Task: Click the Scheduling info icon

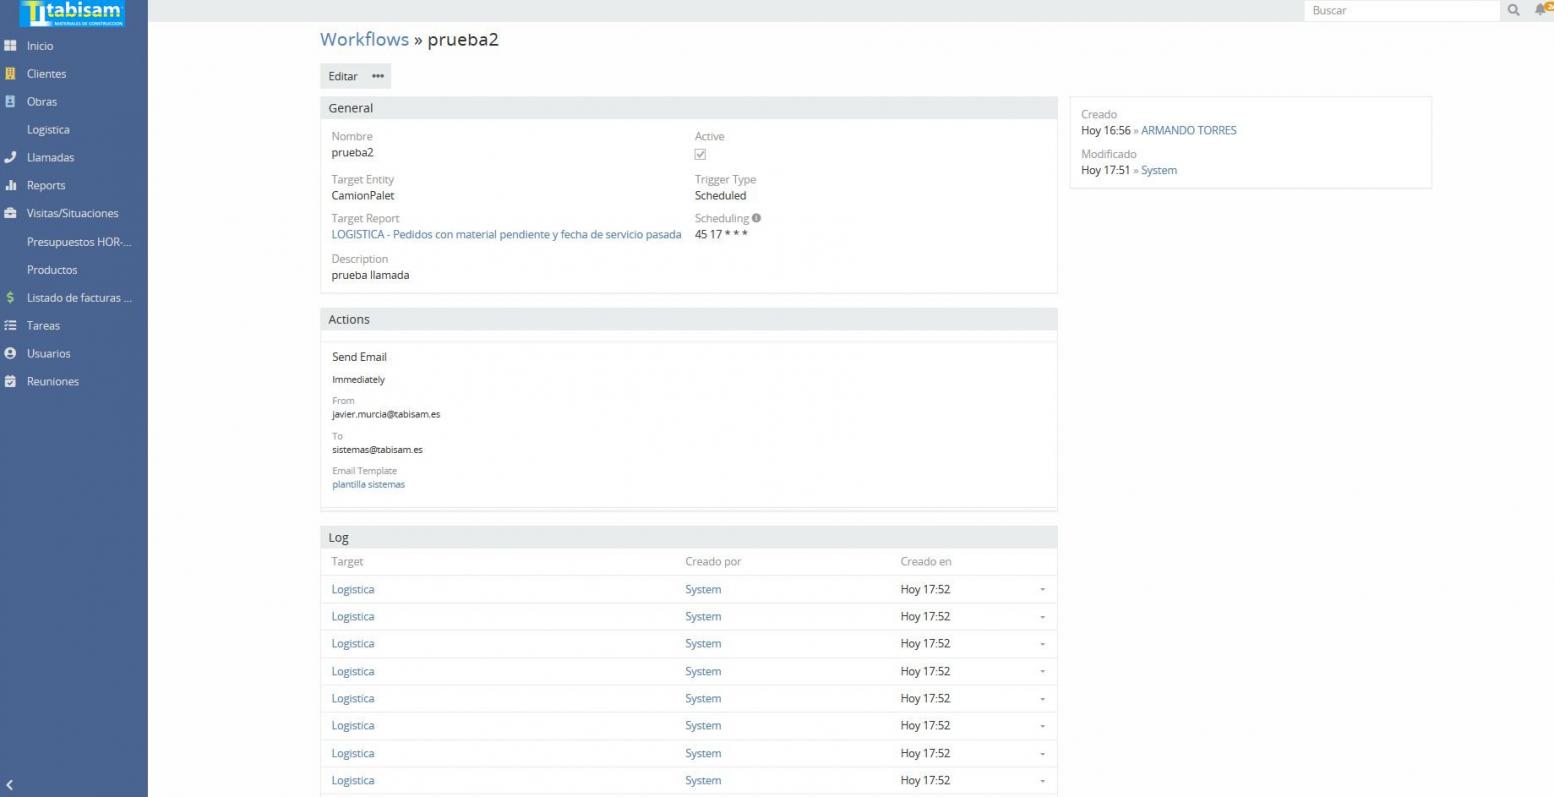Action: pyautogui.click(x=756, y=218)
